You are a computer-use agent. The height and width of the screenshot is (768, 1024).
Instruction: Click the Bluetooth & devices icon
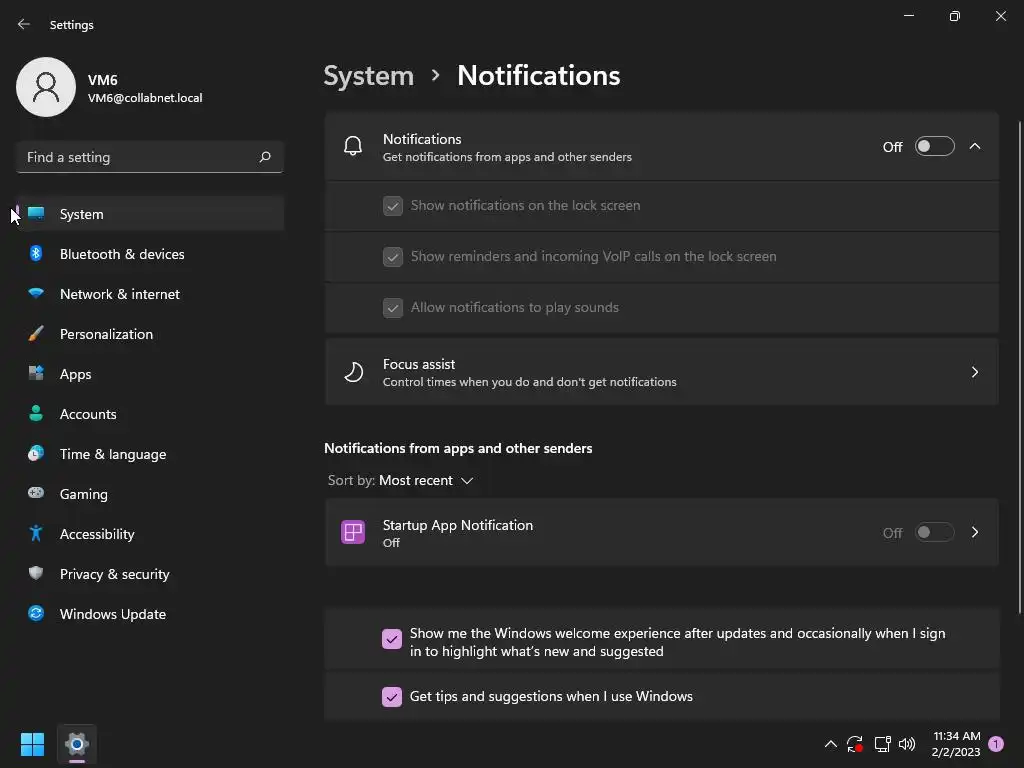point(36,254)
